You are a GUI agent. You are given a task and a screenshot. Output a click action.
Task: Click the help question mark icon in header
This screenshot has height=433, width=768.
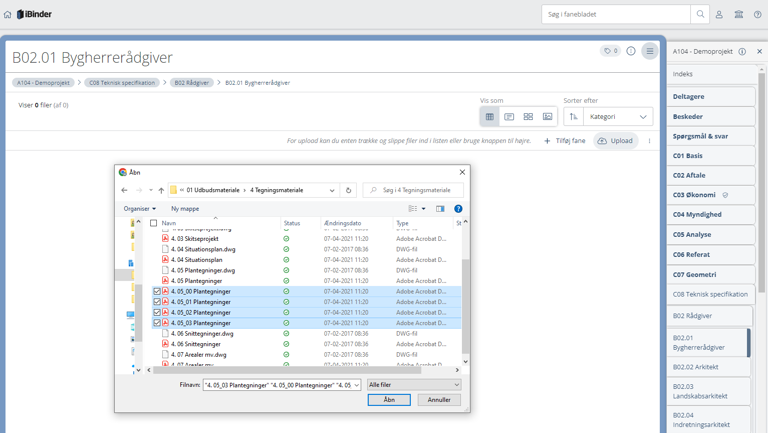(758, 15)
